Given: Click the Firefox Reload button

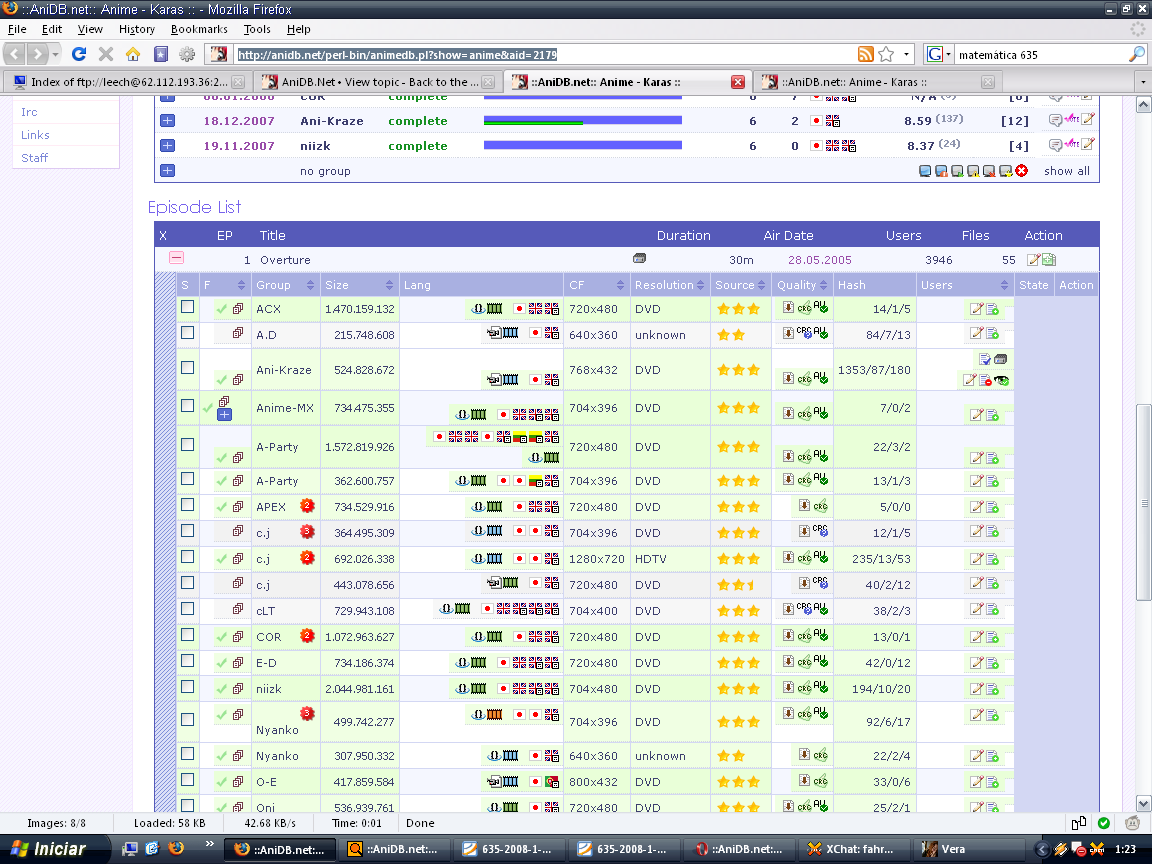Looking at the screenshot, I should pos(79,54).
